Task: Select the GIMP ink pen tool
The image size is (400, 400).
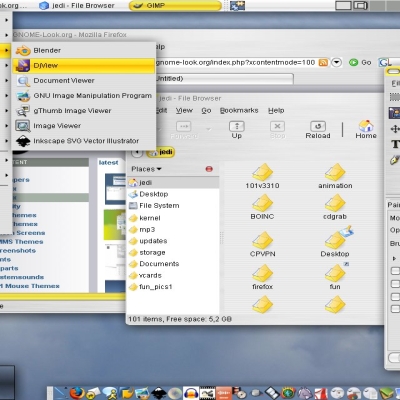Action: [x=395, y=160]
